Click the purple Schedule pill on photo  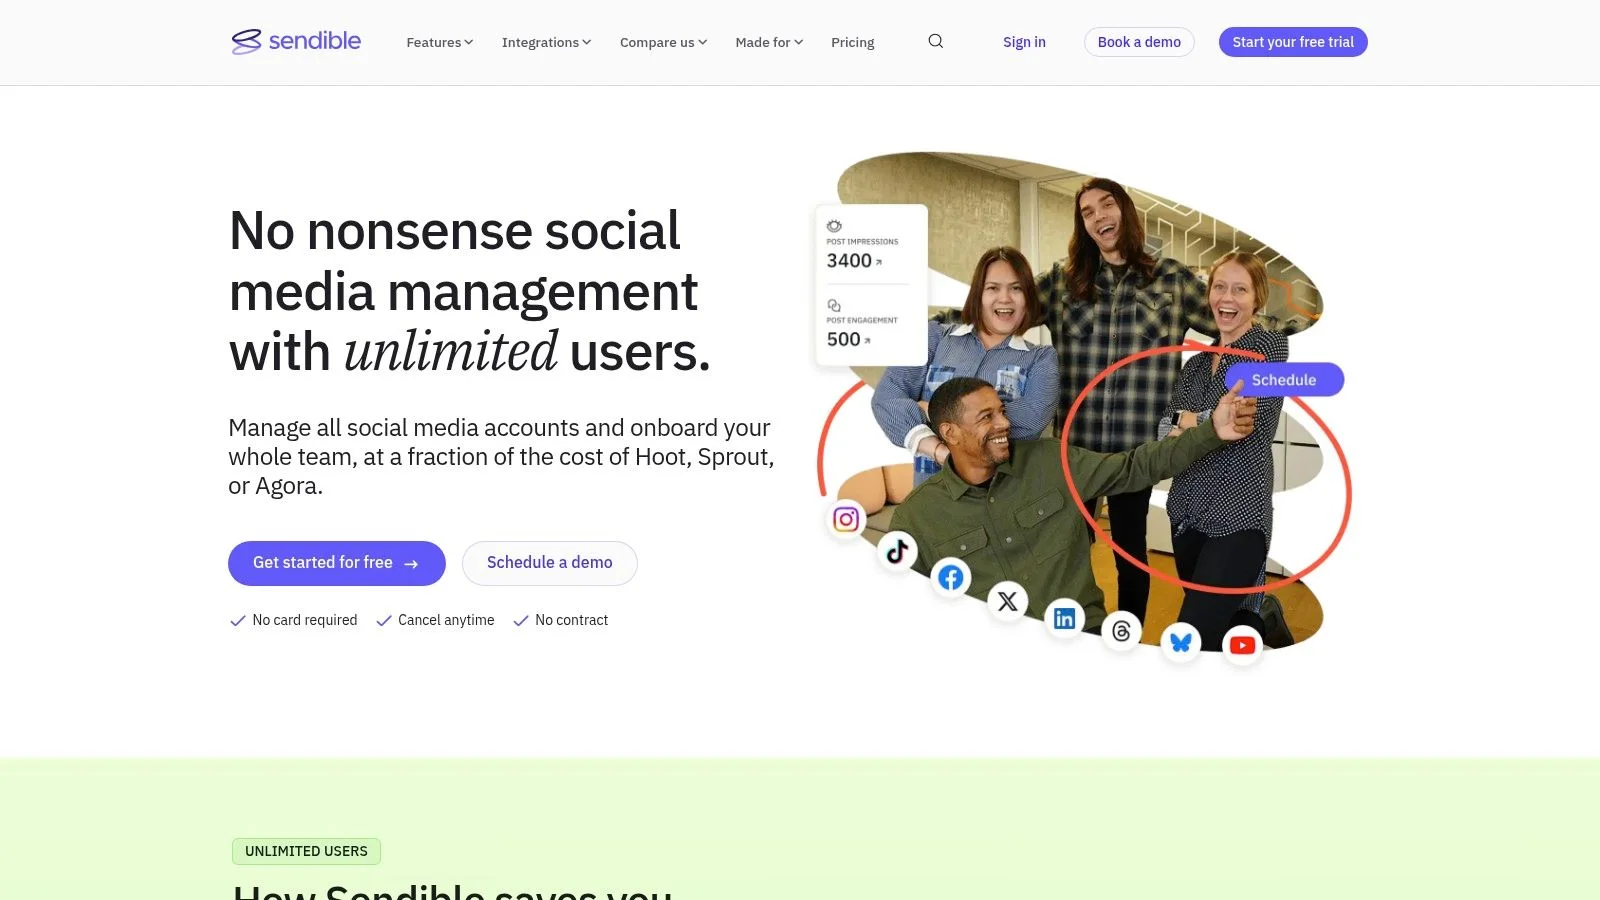pyautogui.click(x=1284, y=380)
